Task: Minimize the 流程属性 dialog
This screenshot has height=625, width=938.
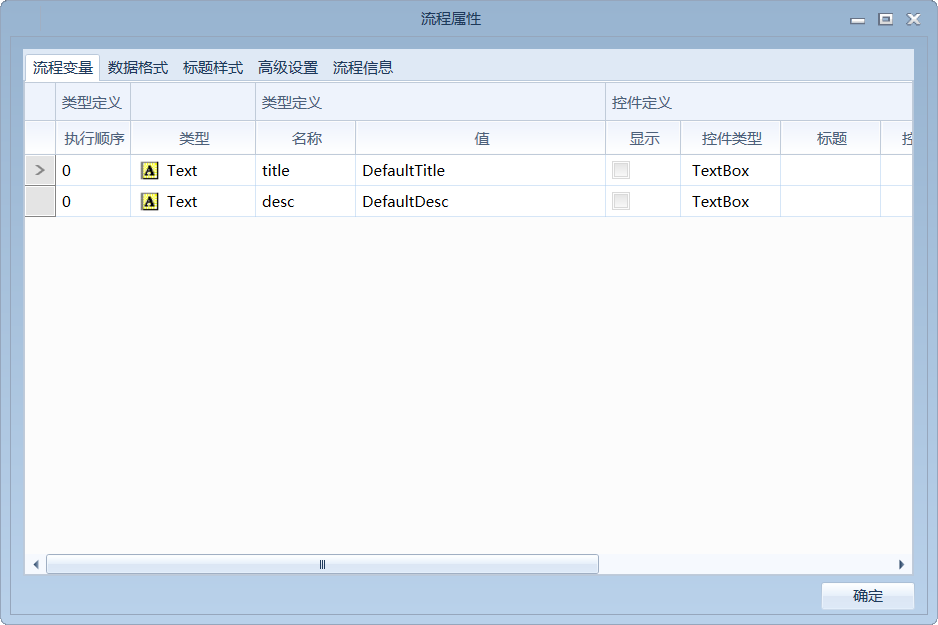Action: pos(857,20)
